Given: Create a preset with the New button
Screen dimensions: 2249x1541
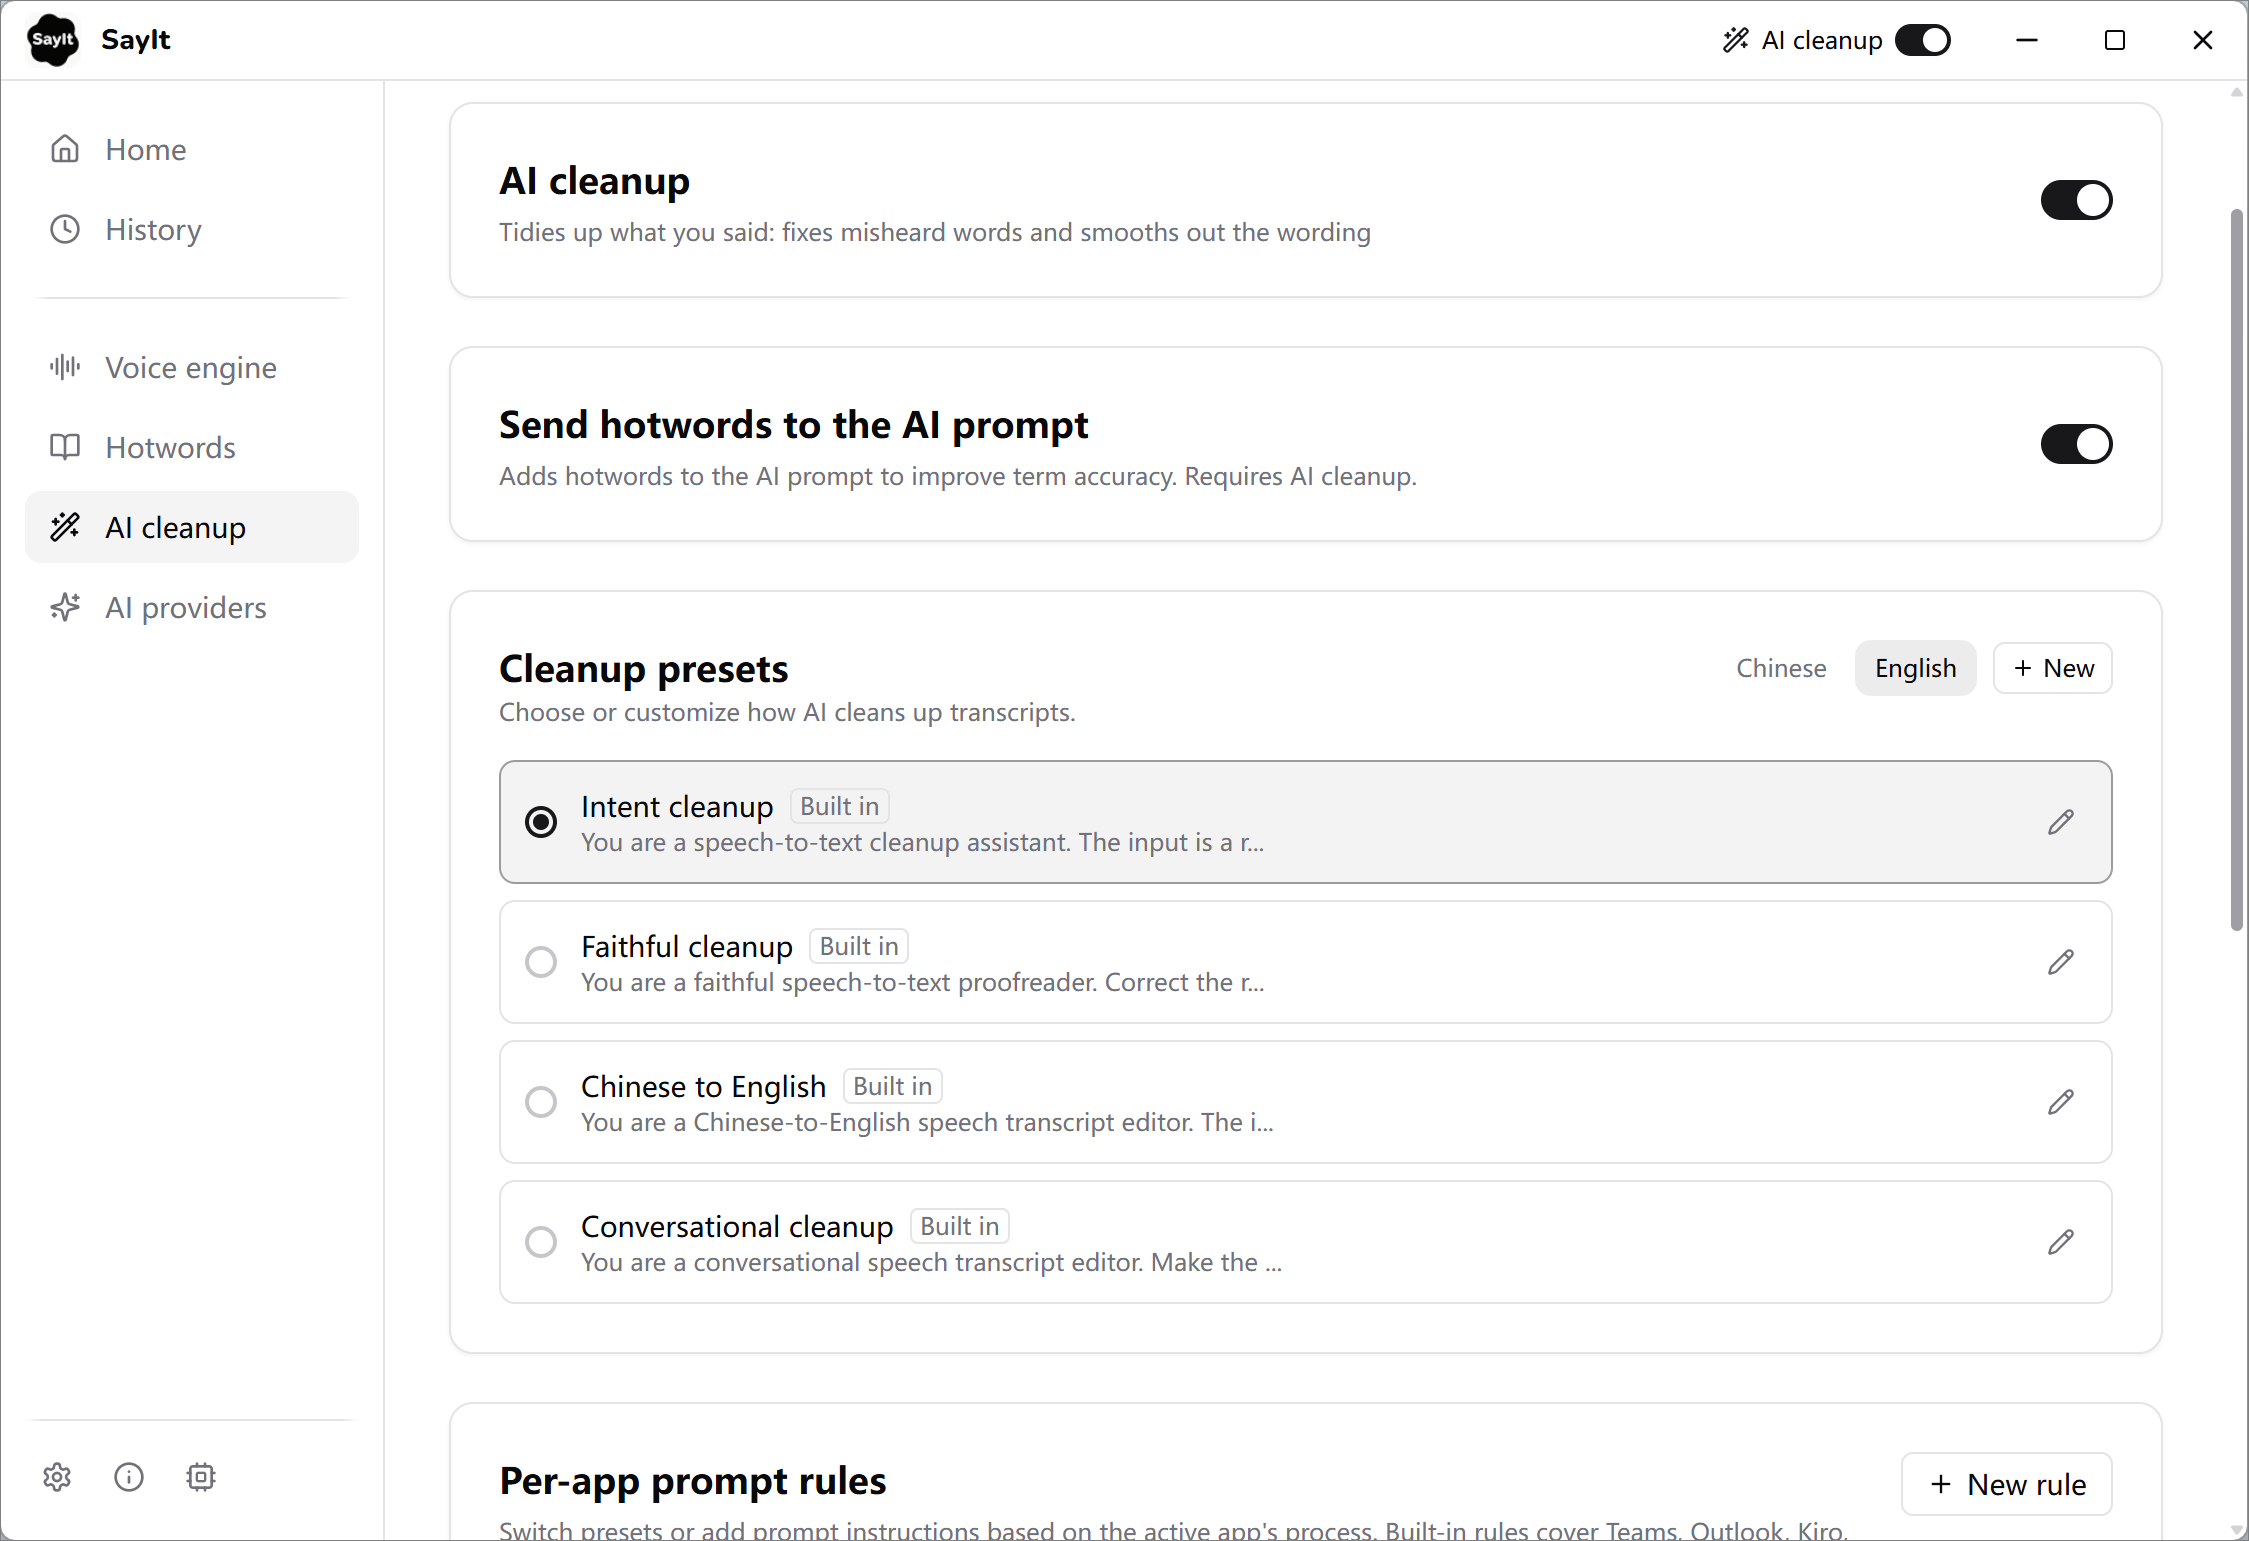Looking at the screenshot, I should pyautogui.click(x=2053, y=668).
